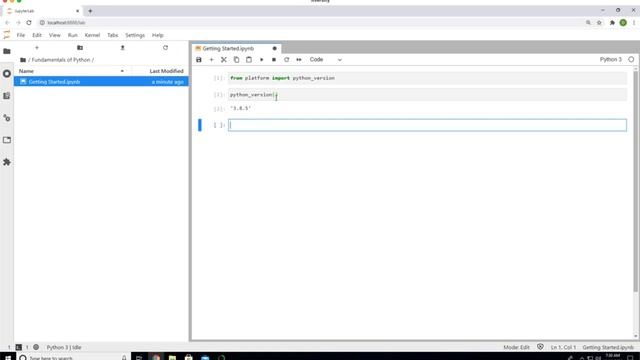
Task: Open File Explorer from the taskbar
Action: 172,358
